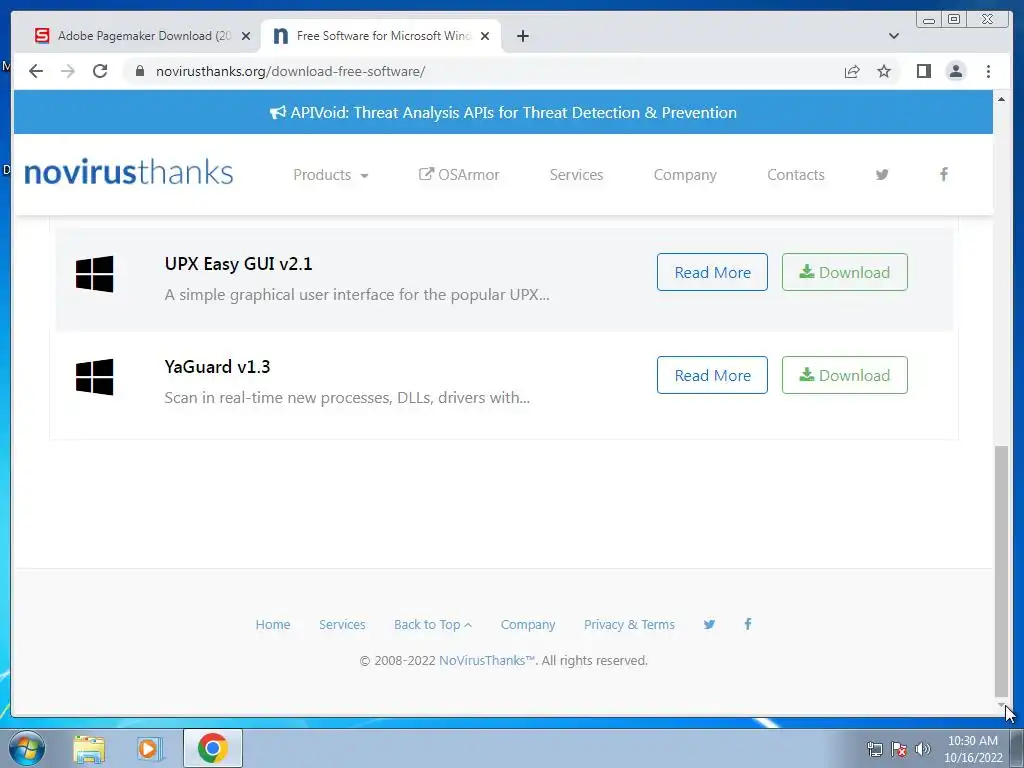Click the volume speaker tray icon
This screenshot has width=1024, height=768.
click(923, 749)
